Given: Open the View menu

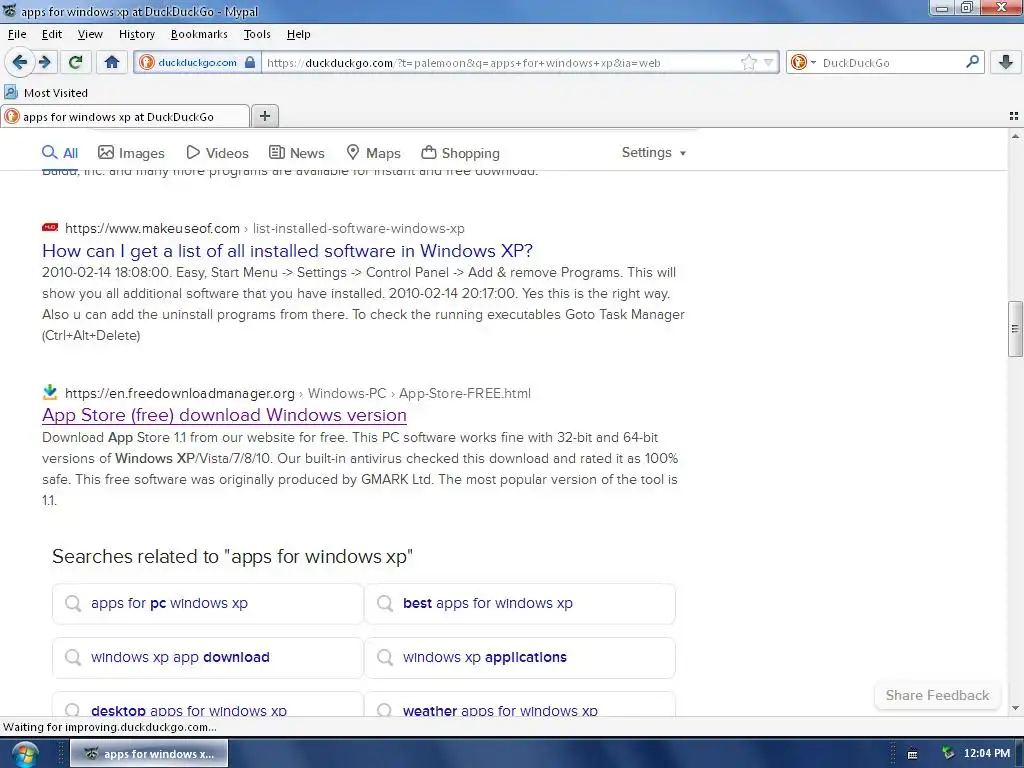Looking at the screenshot, I should tap(90, 34).
